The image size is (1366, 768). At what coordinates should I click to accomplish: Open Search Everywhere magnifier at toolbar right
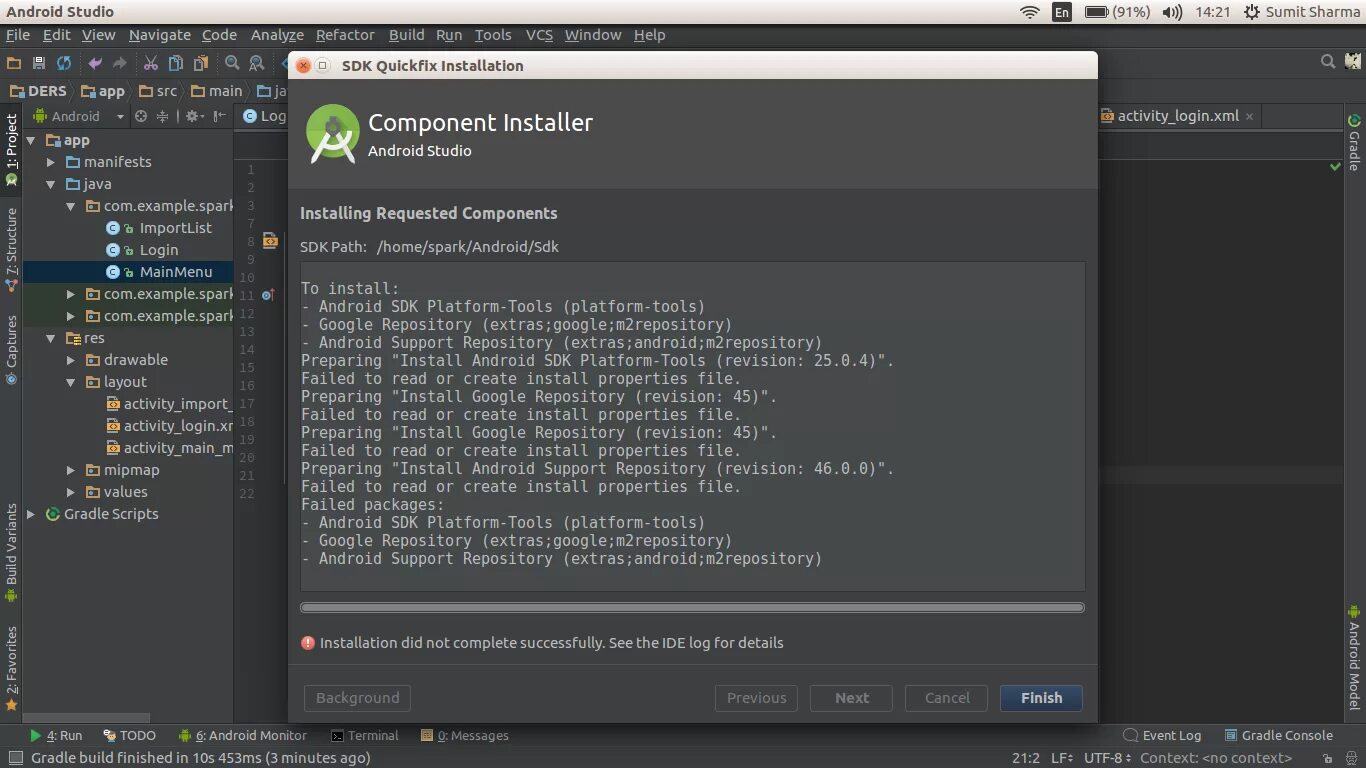pos(1328,62)
